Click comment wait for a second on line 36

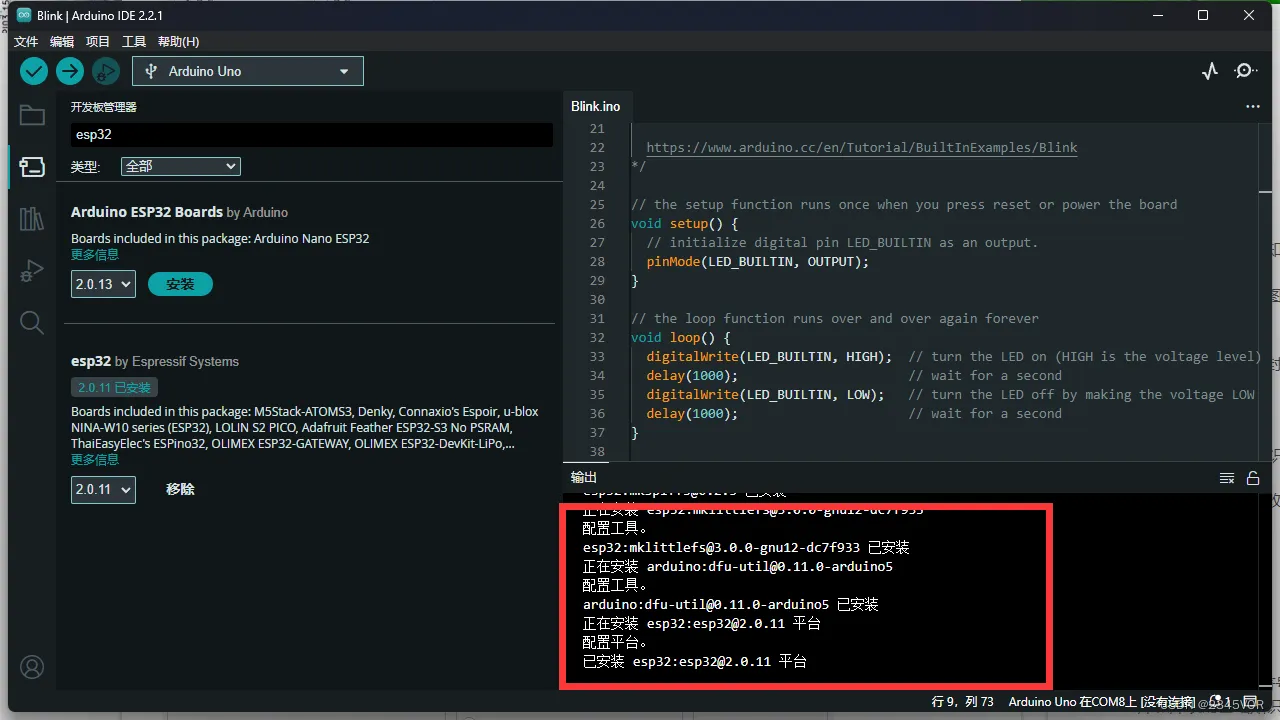[985, 413]
